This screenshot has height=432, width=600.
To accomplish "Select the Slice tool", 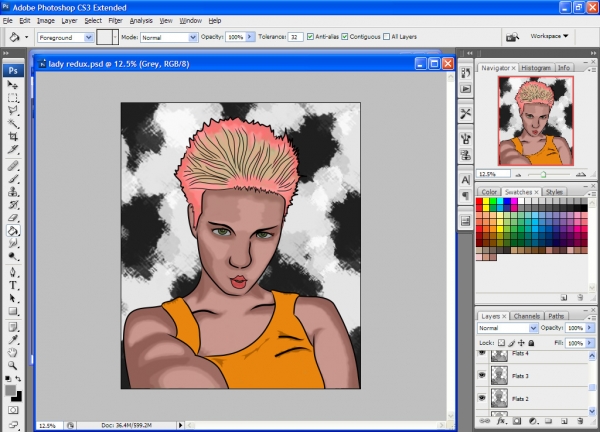I will [x=13, y=149].
